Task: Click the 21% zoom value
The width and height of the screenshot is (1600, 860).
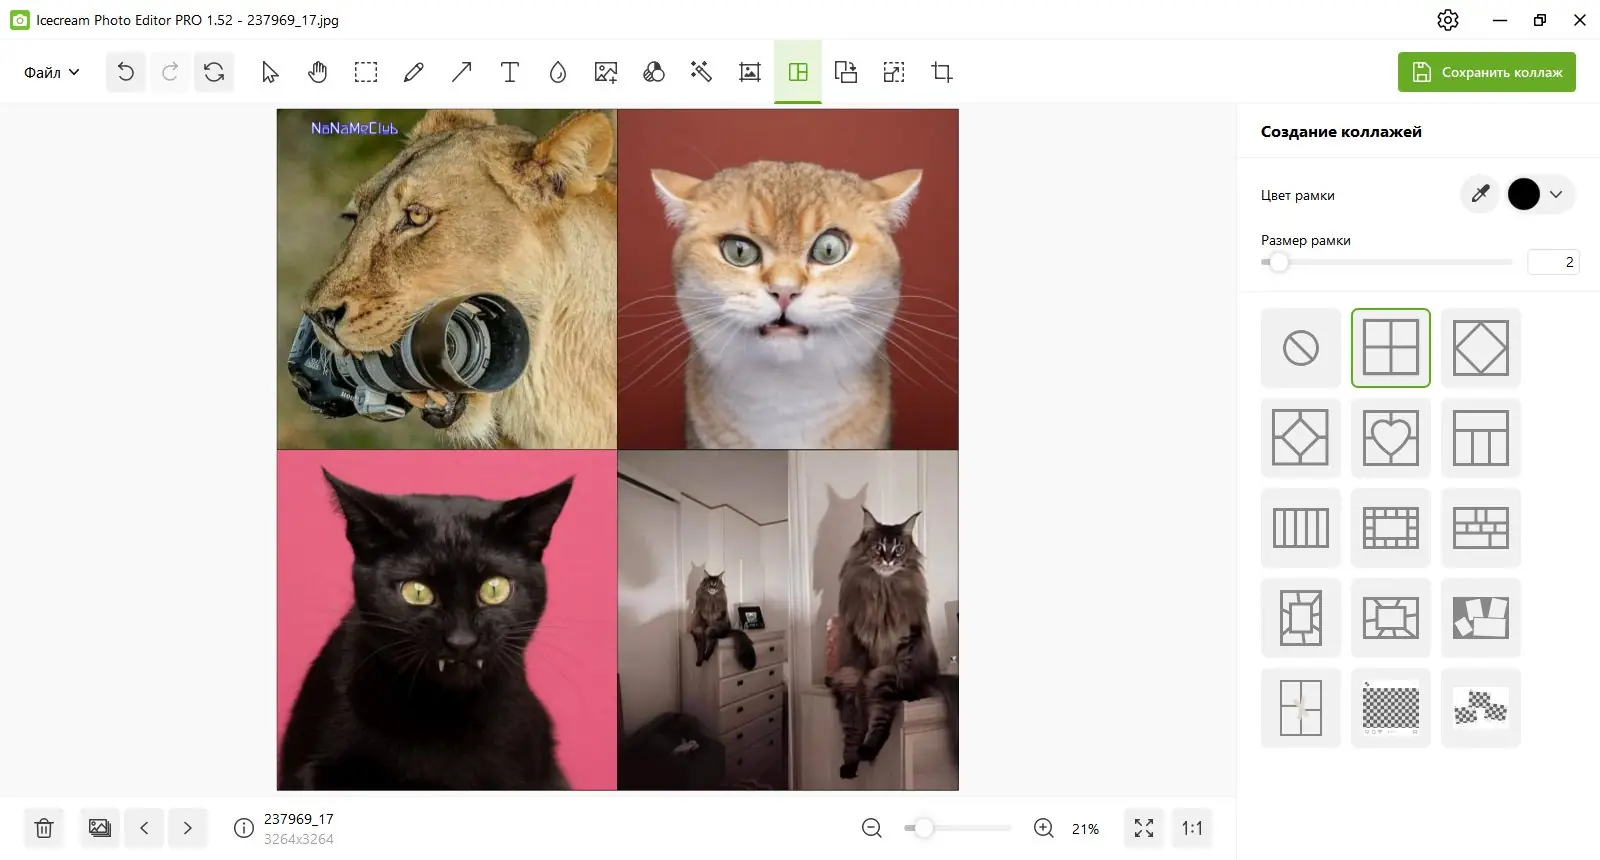Action: 1085,829
